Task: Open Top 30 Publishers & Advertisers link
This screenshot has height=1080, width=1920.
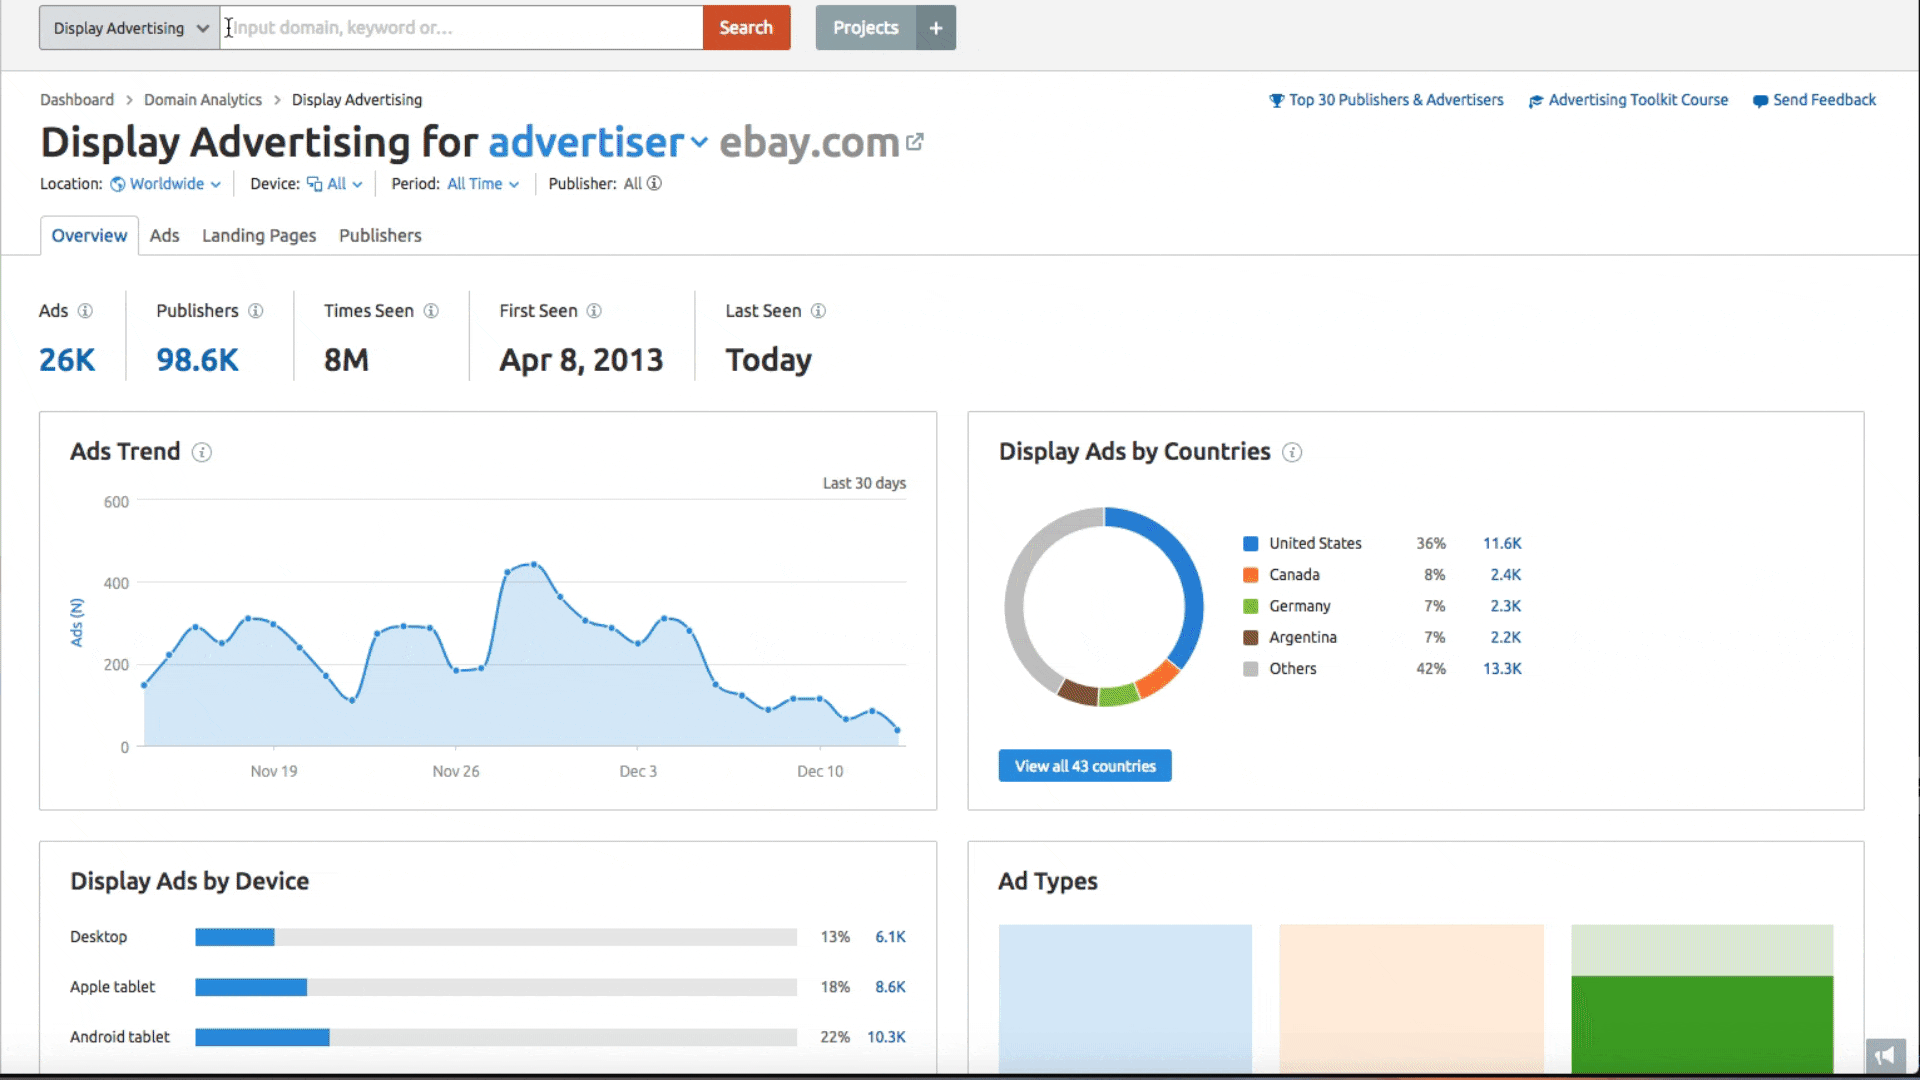Action: coord(1396,100)
